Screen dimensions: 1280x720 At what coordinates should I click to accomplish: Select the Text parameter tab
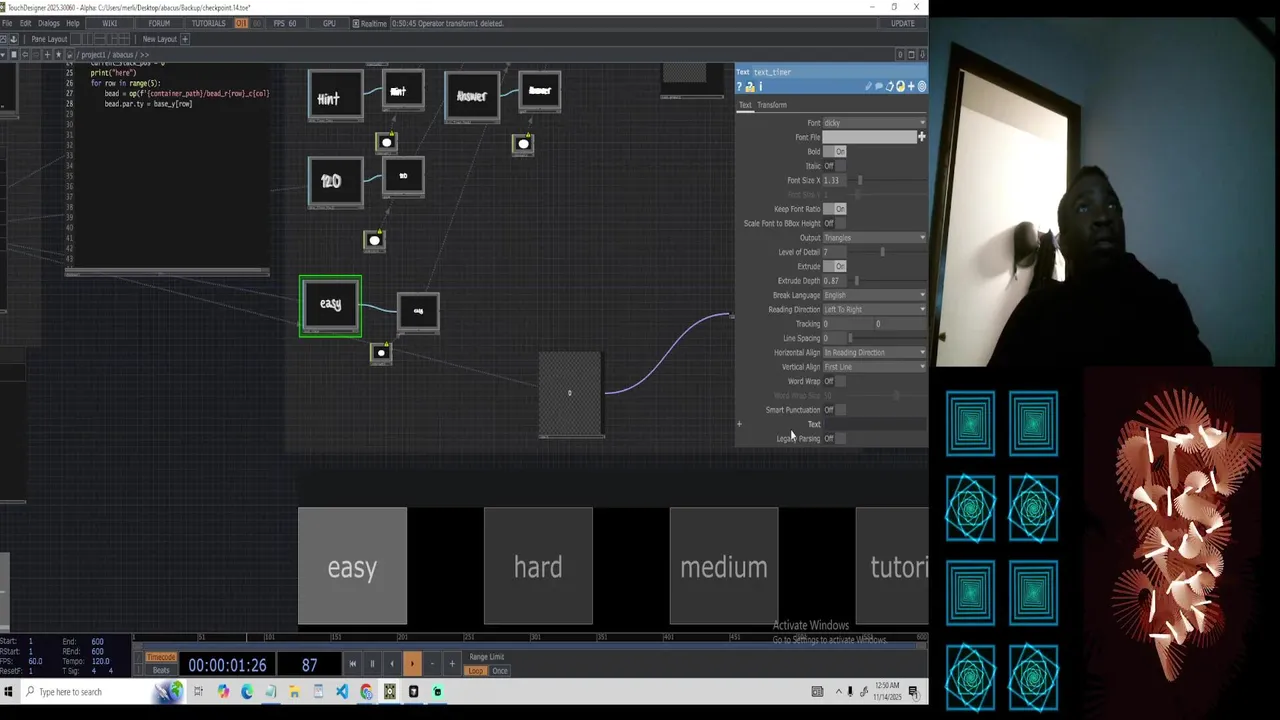point(745,105)
